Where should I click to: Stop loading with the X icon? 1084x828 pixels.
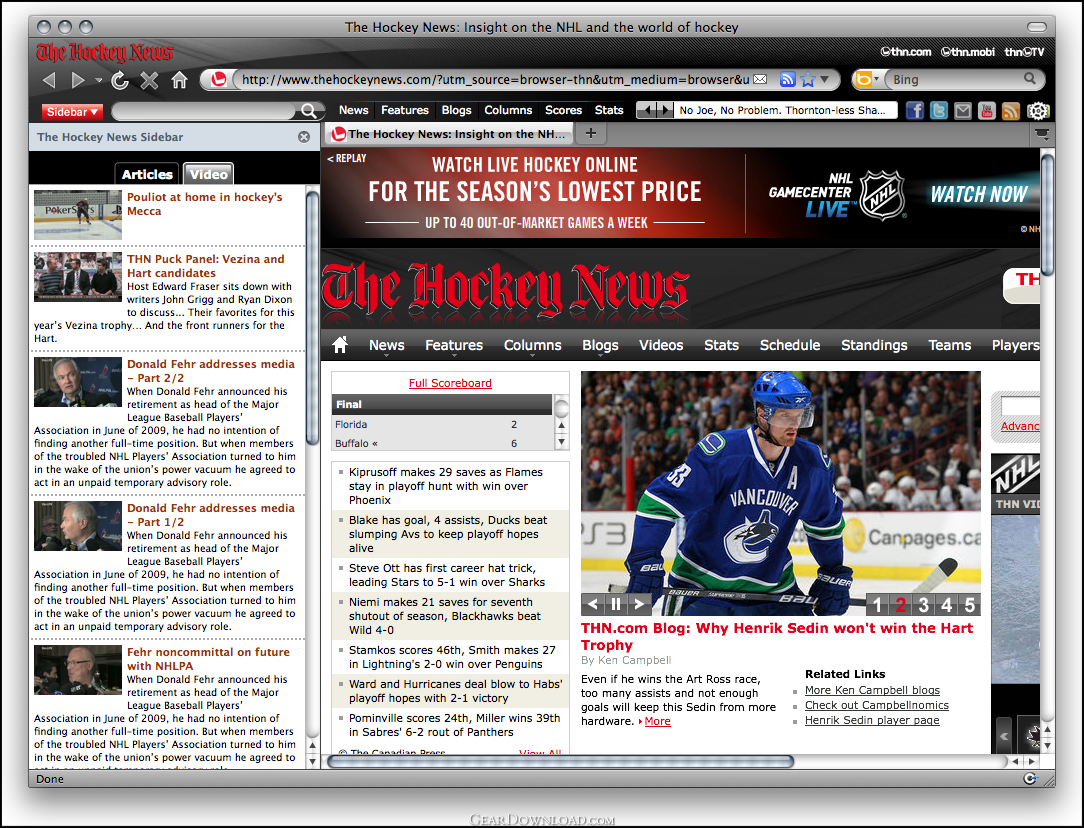click(149, 80)
